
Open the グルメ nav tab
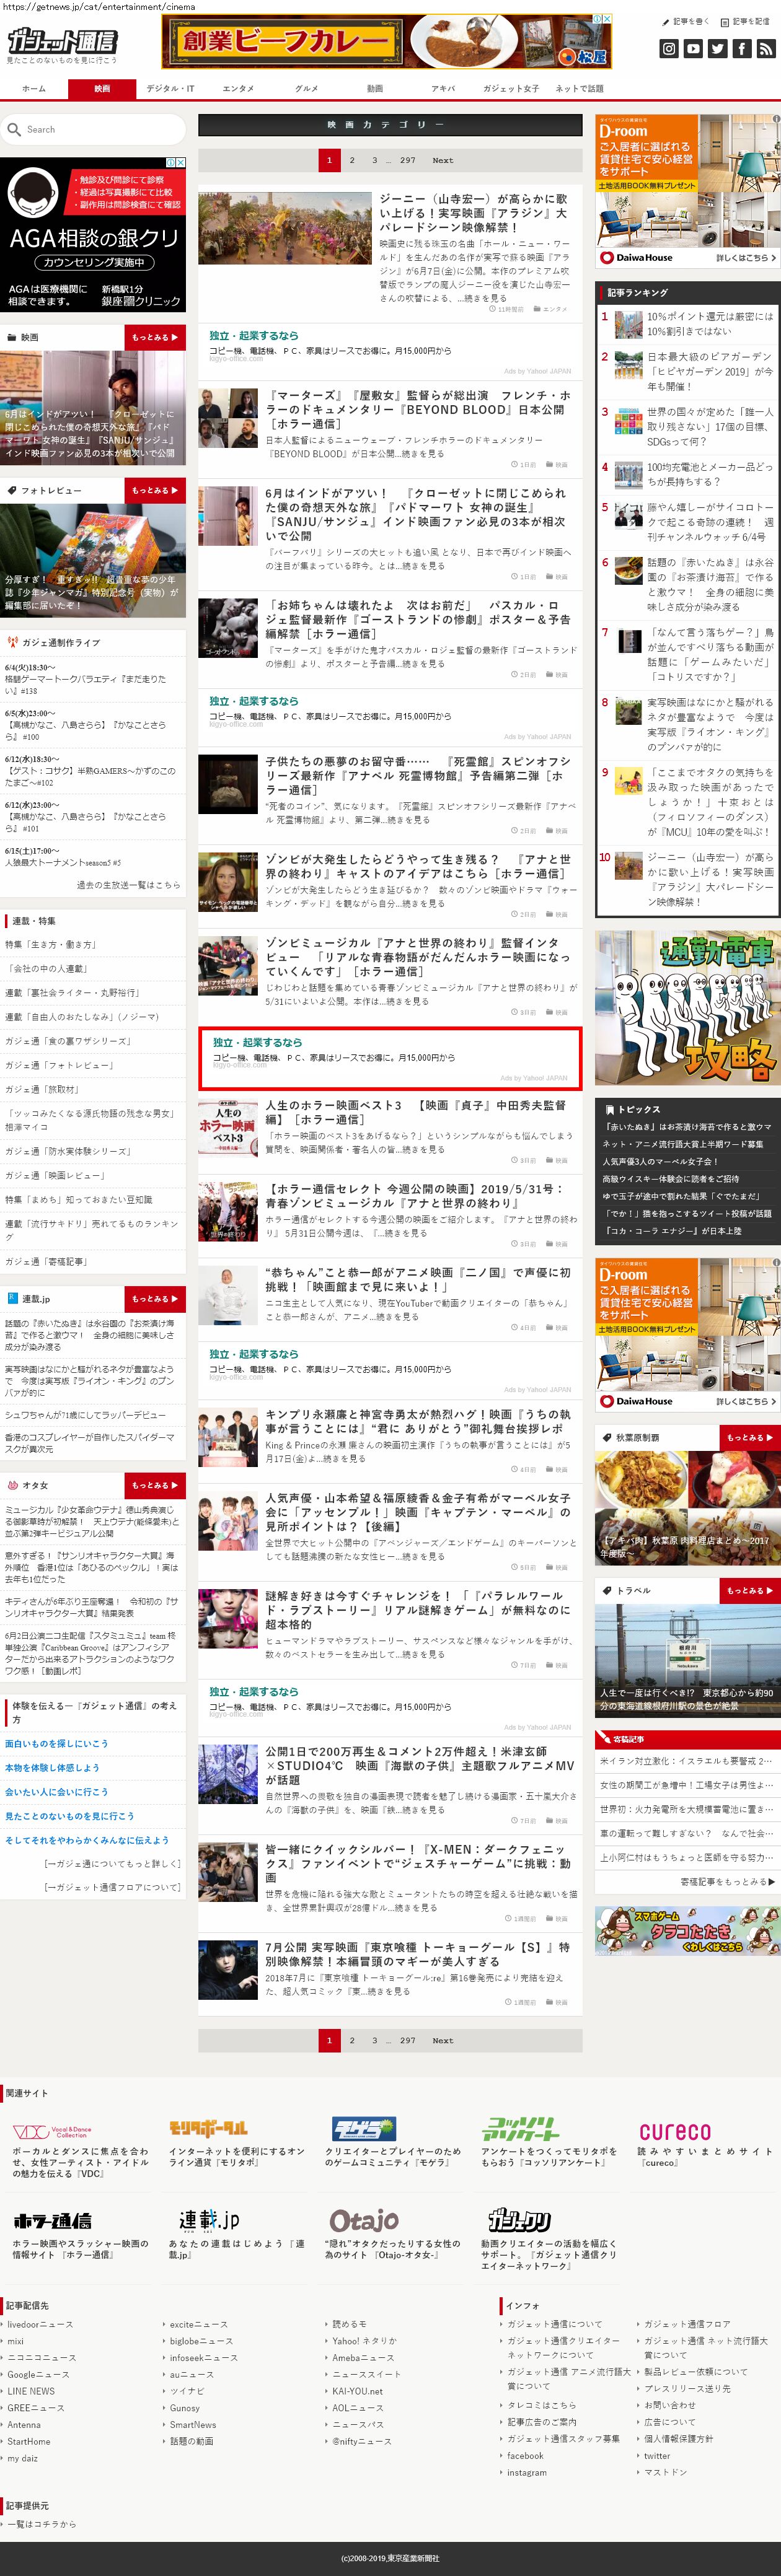(306, 88)
